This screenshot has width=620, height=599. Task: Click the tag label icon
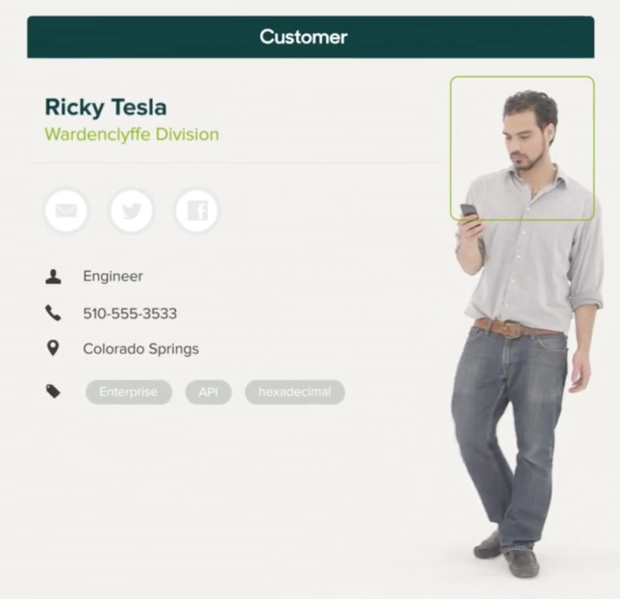click(x=53, y=391)
